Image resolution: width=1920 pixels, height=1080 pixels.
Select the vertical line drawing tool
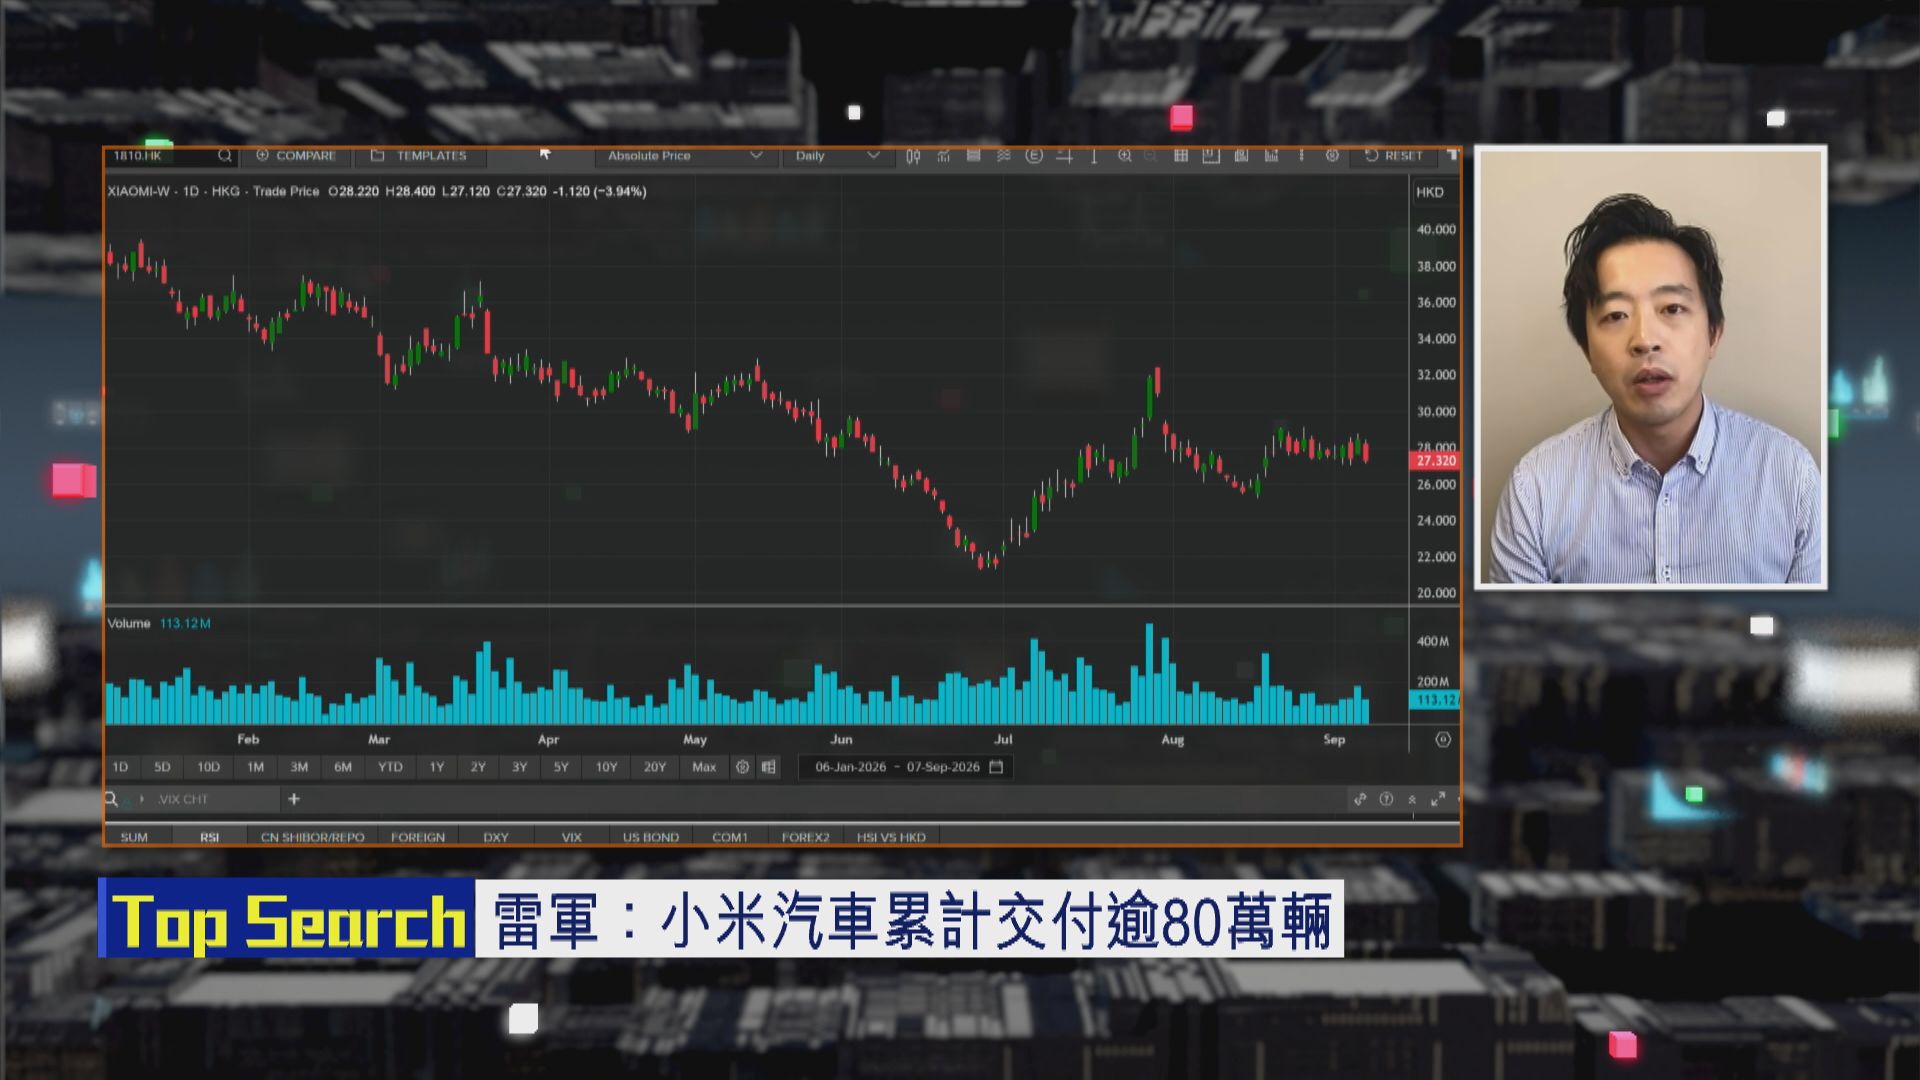tap(1094, 156)
